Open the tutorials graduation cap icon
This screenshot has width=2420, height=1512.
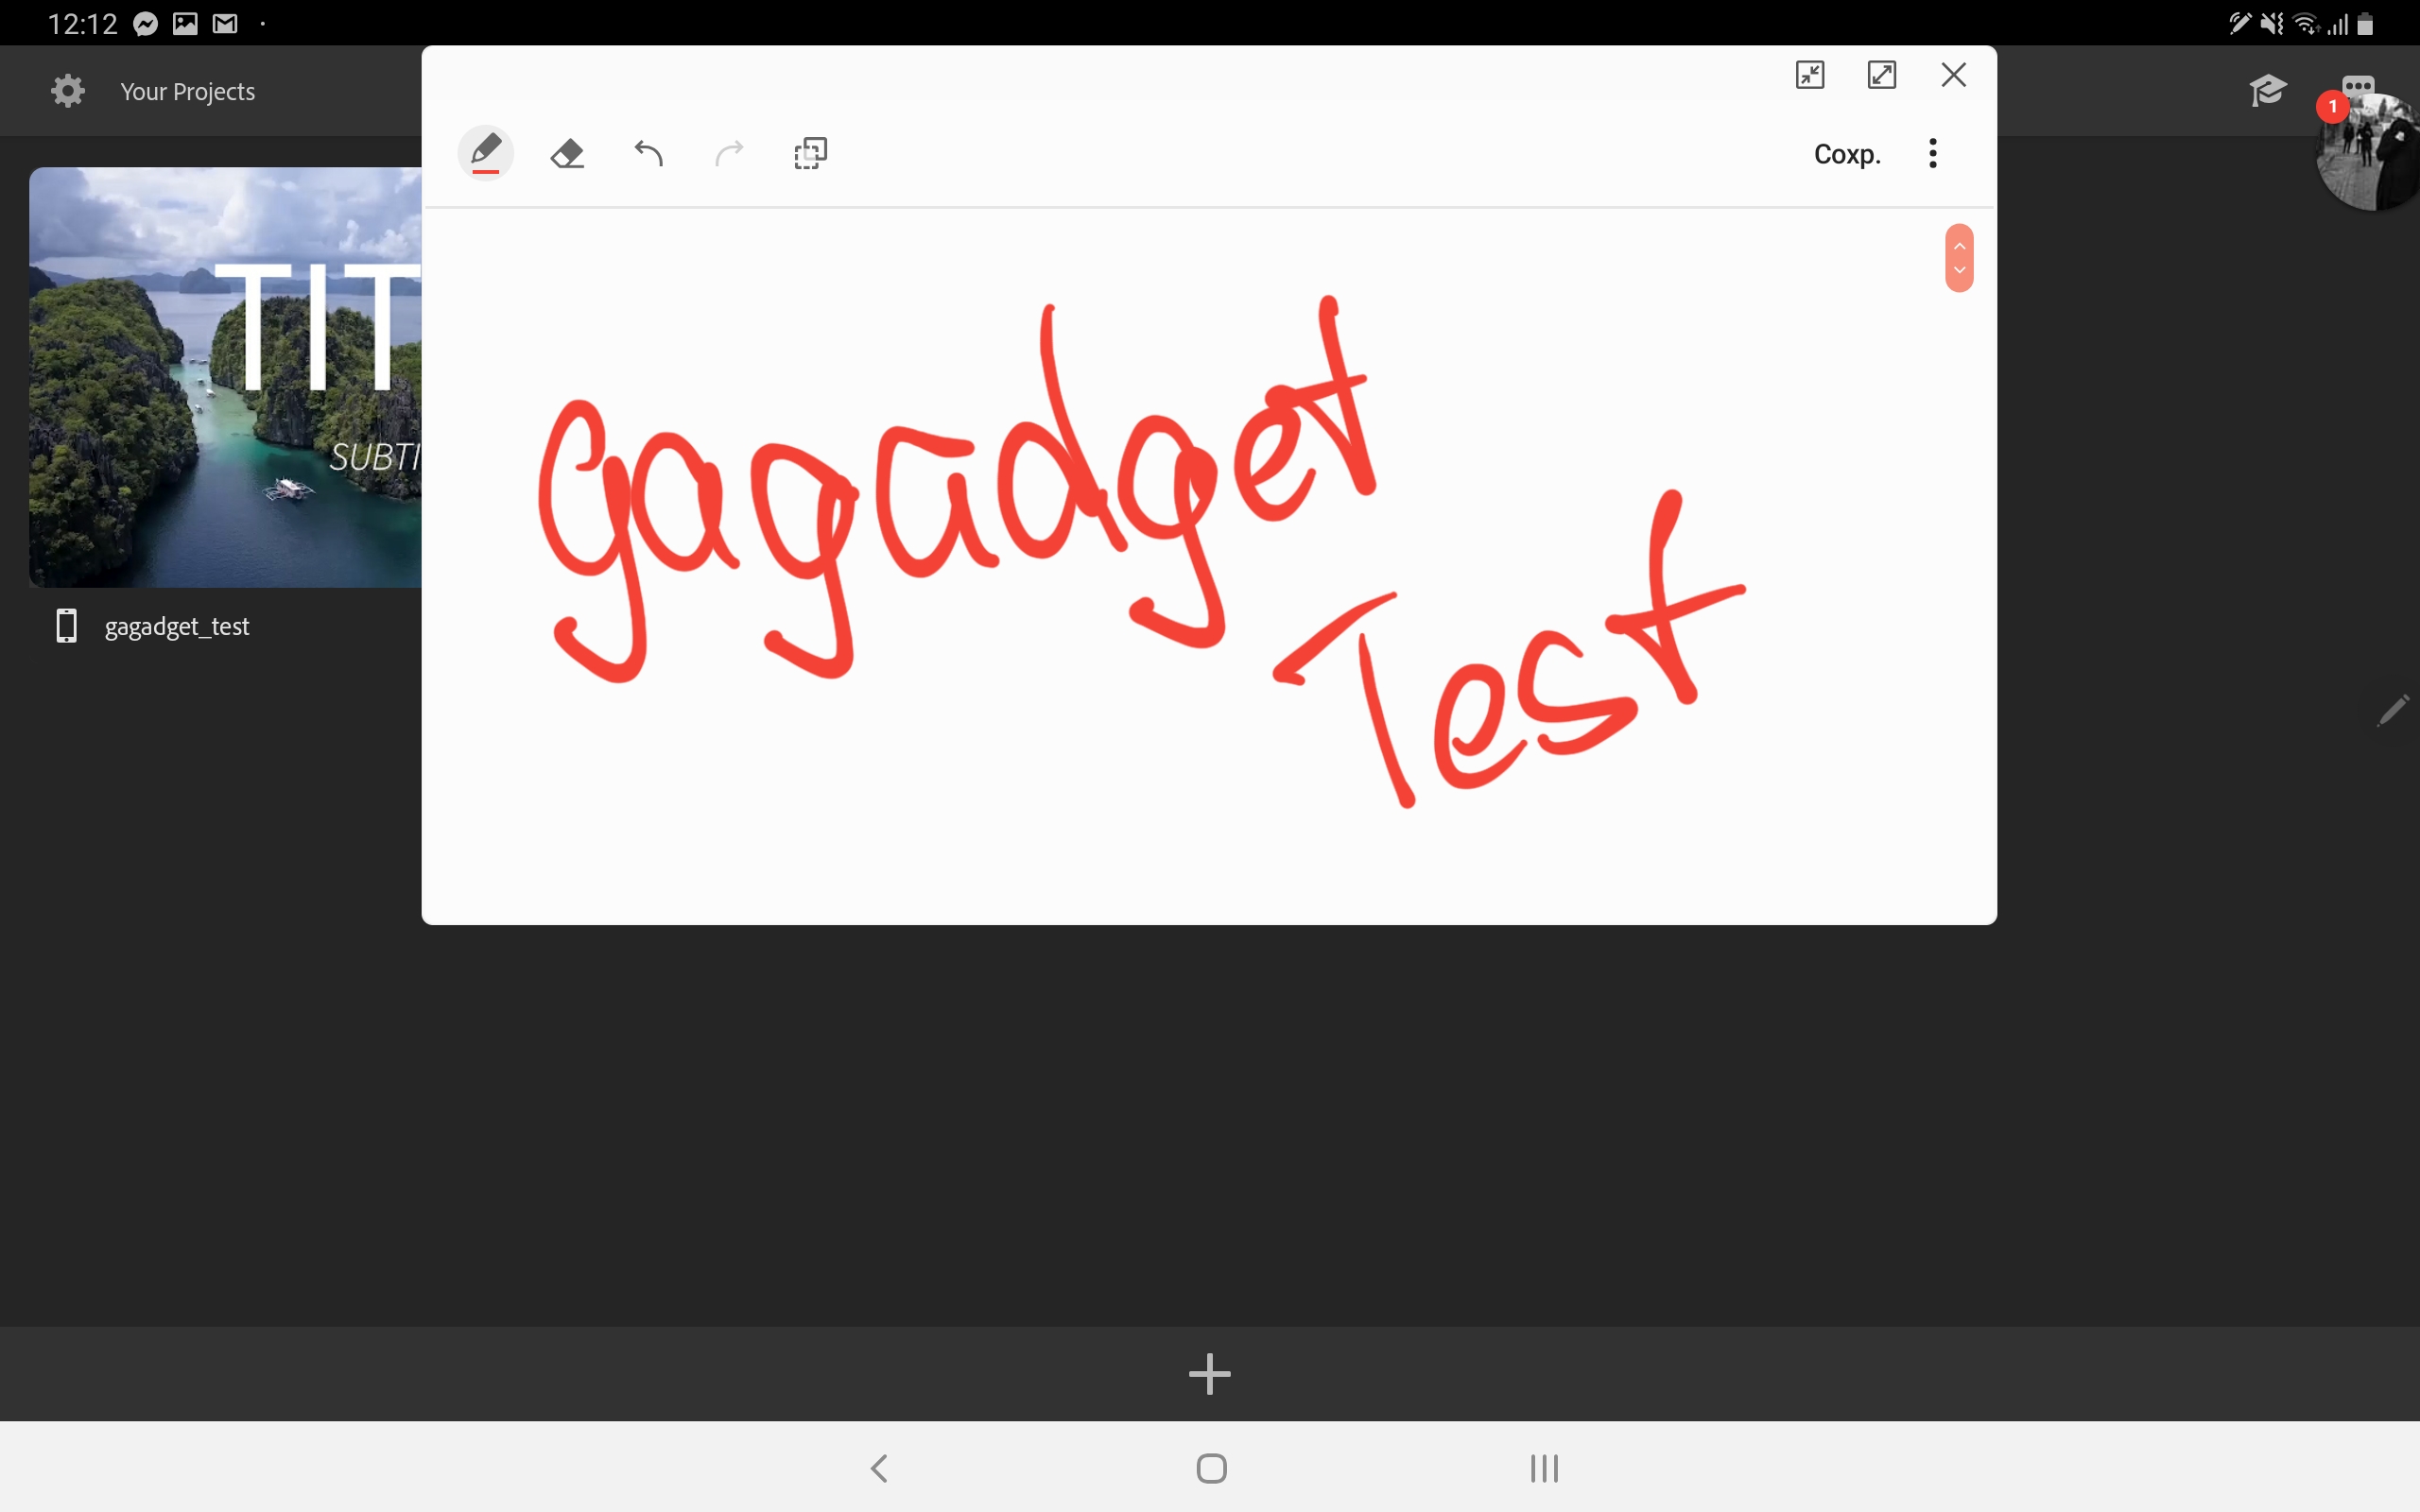2267,91
